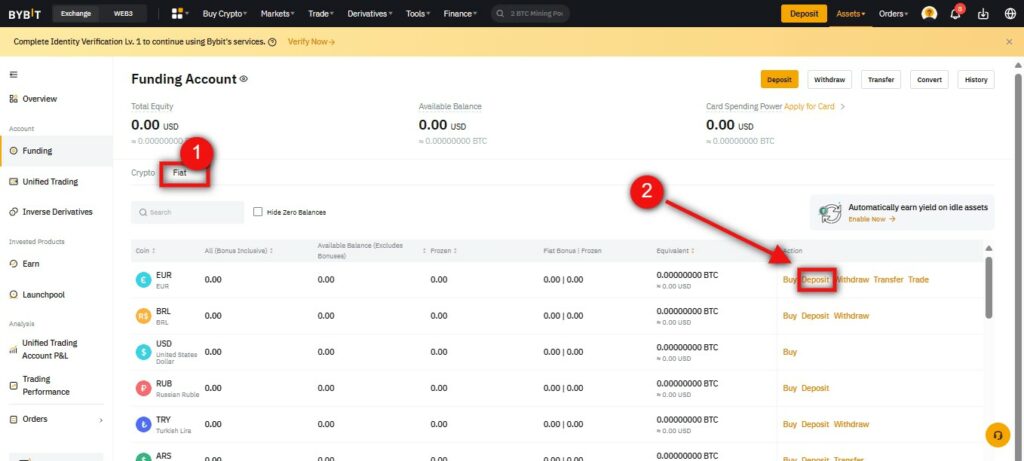The image size is (1024, 461).
Task: Close the identity verification banner
Action: pyautogui.click(x=1009, y=41)
